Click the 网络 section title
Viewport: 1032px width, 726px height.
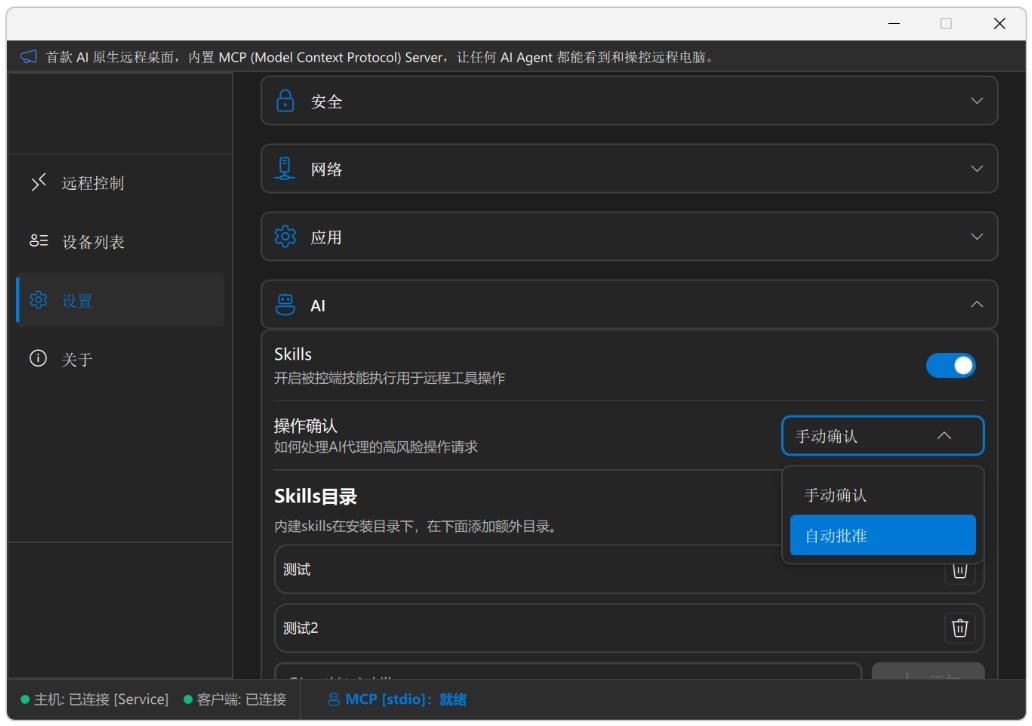point(326,170)
